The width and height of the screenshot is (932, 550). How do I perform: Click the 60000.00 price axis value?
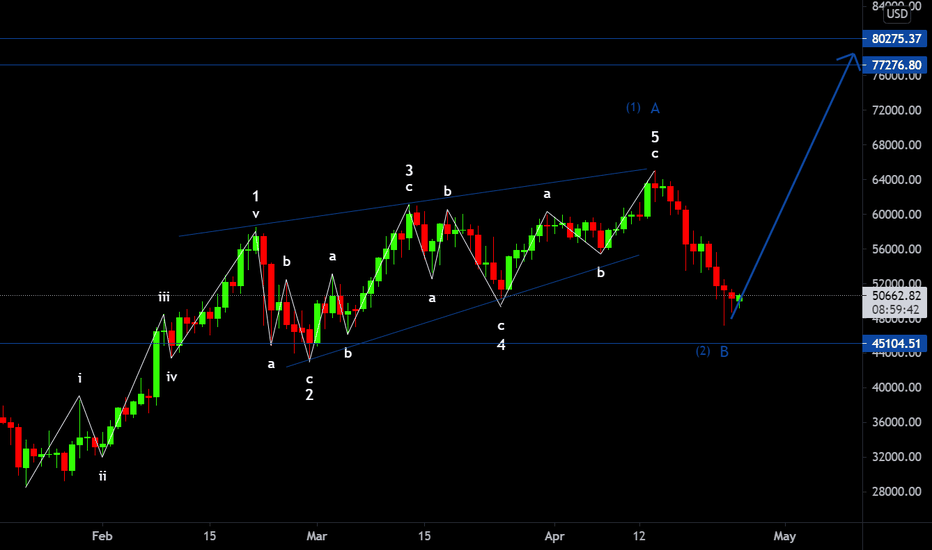pyautogui.click(x=896, y=214)
